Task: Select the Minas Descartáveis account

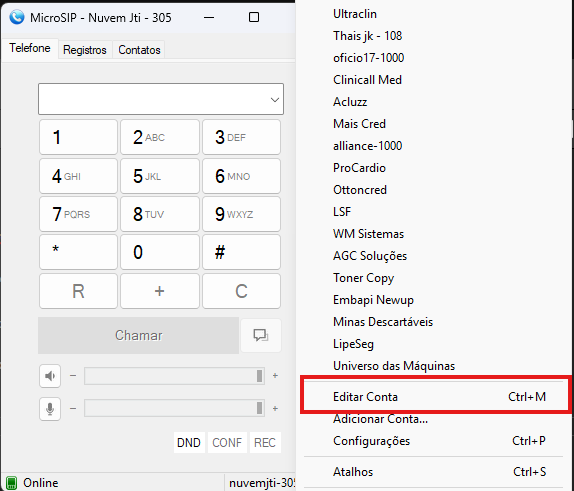Action: (x=383, y=322)
